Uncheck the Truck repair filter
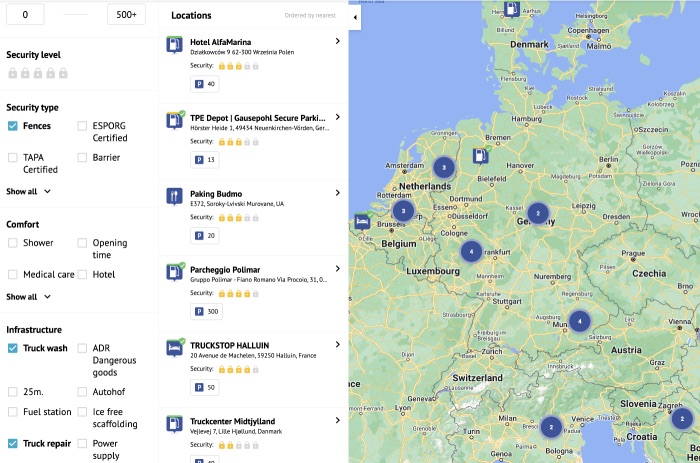 pos(12,443)
